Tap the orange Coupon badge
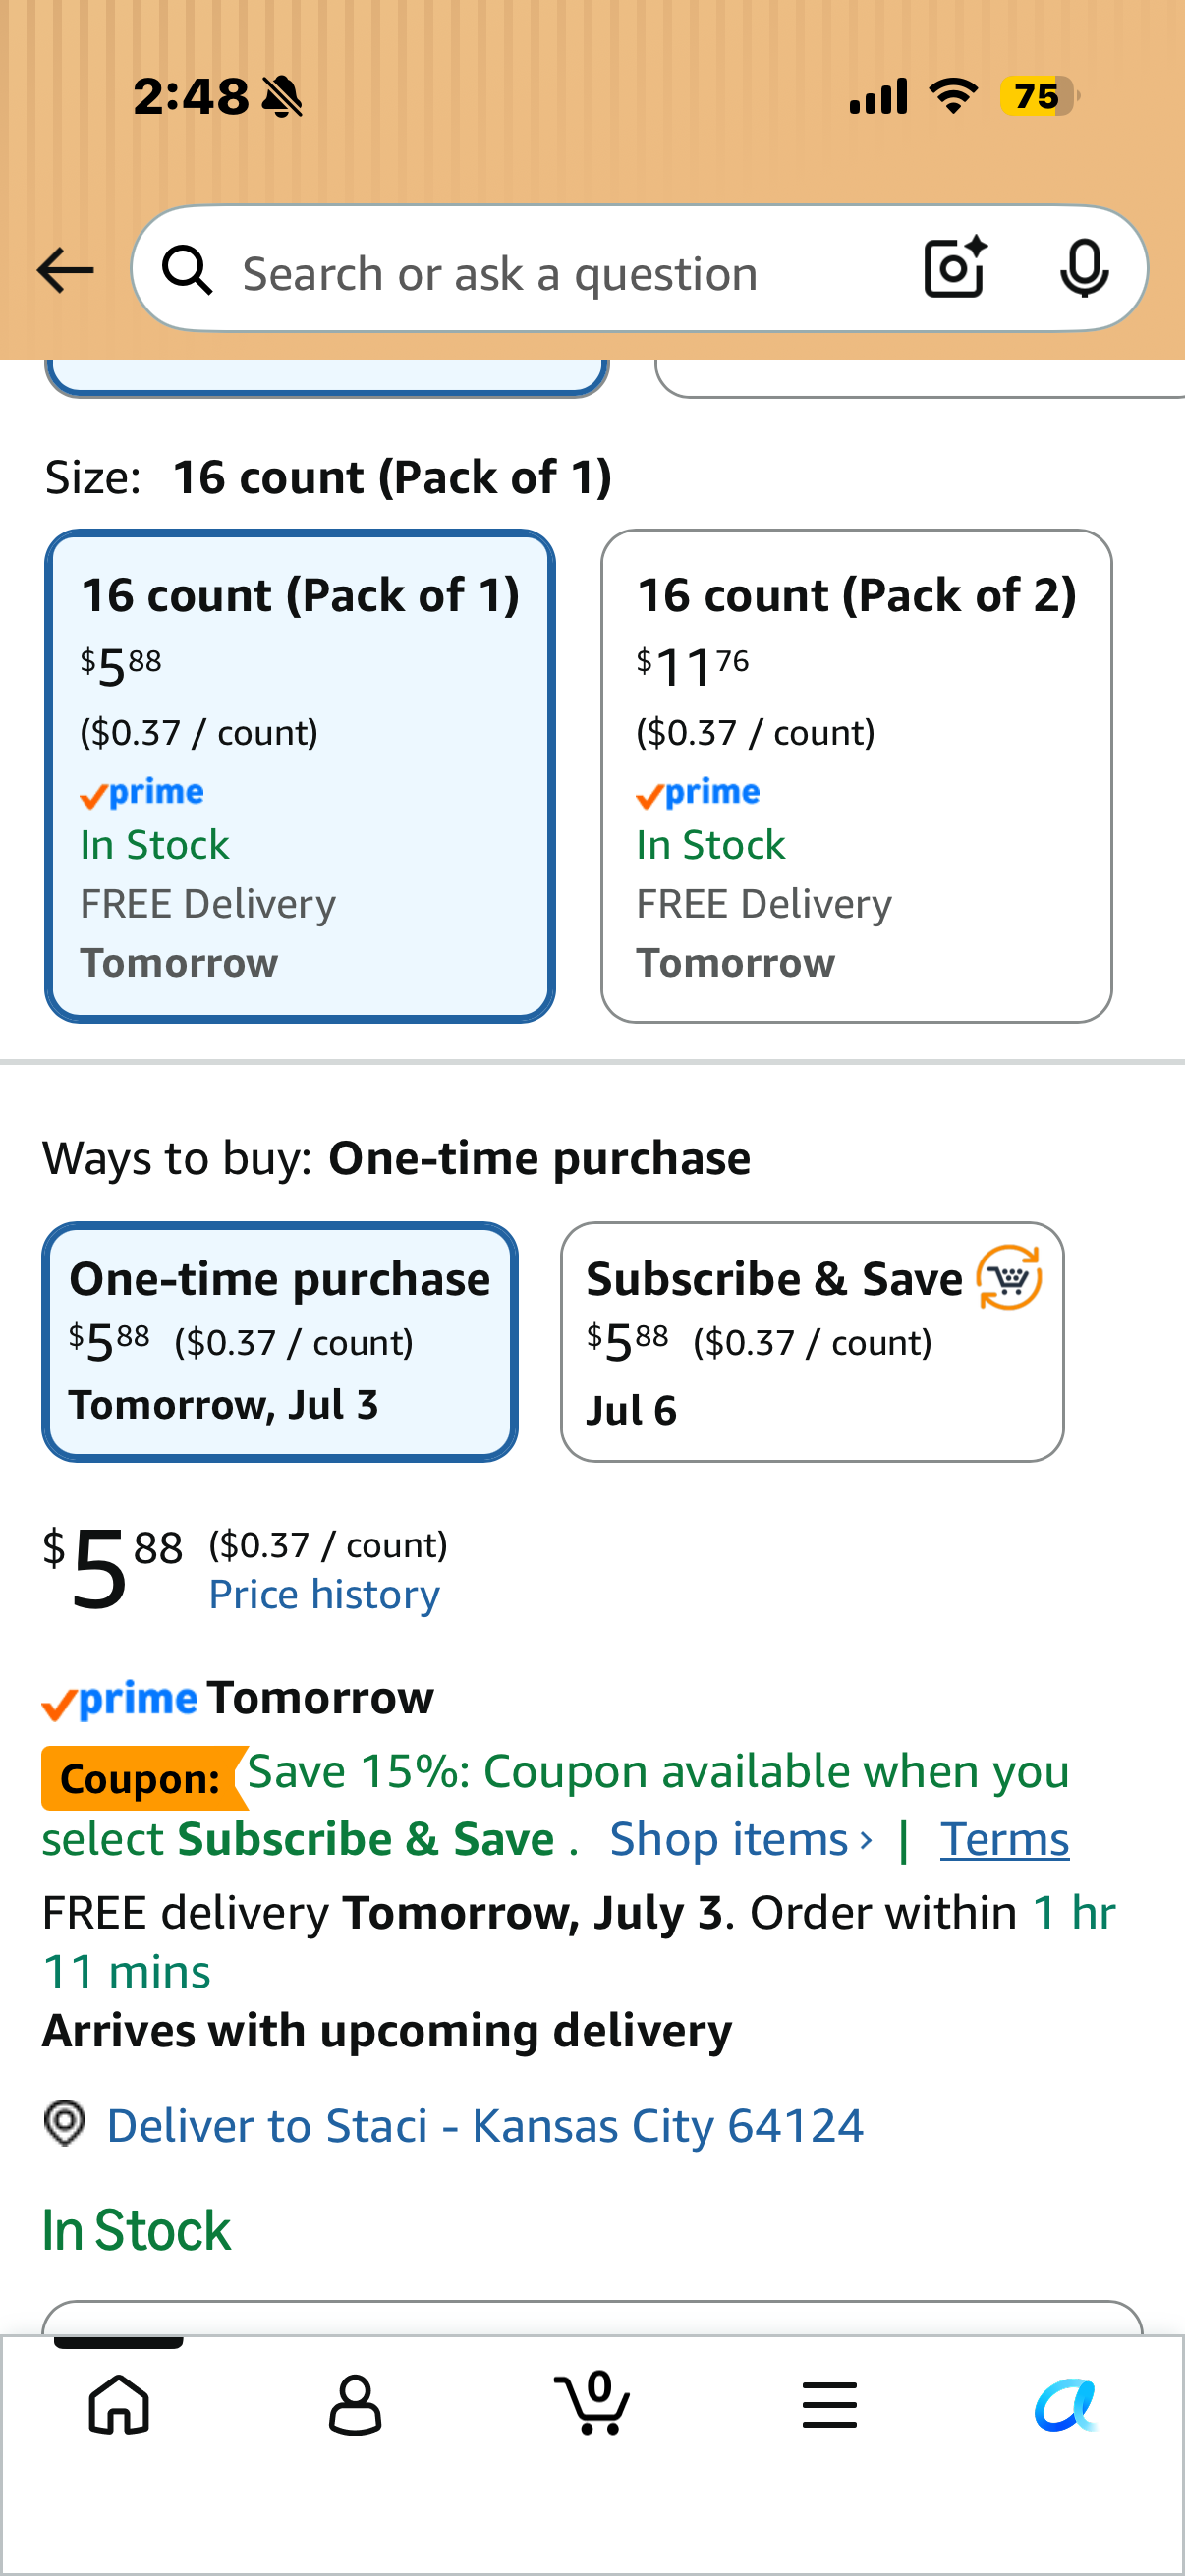 (x=142, y=1778)
